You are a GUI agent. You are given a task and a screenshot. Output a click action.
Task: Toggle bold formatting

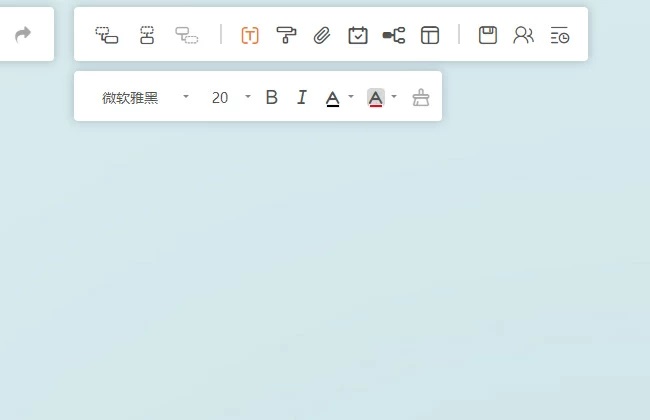tap(271, 97)
